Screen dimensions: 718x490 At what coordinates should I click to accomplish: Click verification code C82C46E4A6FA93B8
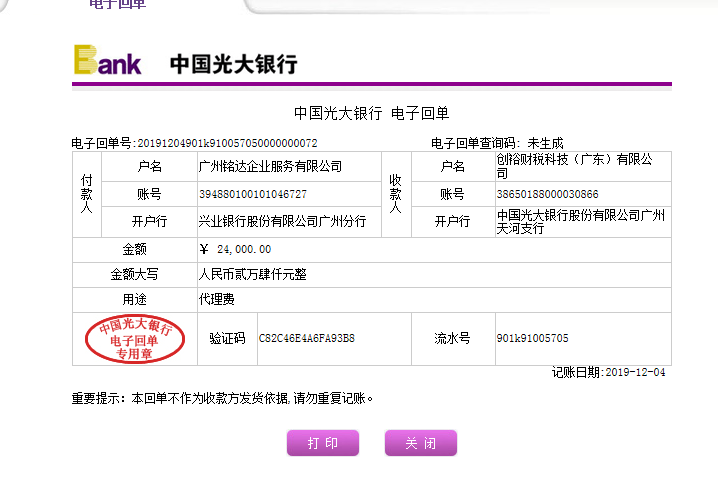pyautogui.click(x=307, y=338)
